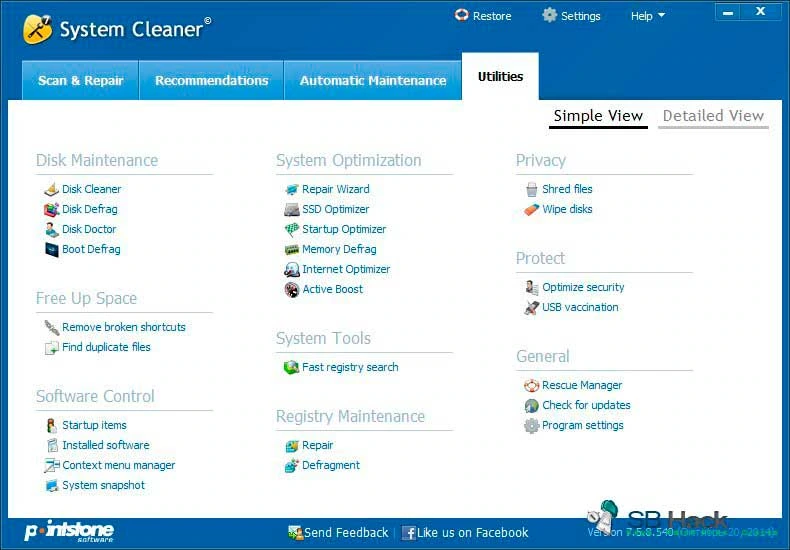
Task: Click the Fast registry search icon
Action: [291, 368]
